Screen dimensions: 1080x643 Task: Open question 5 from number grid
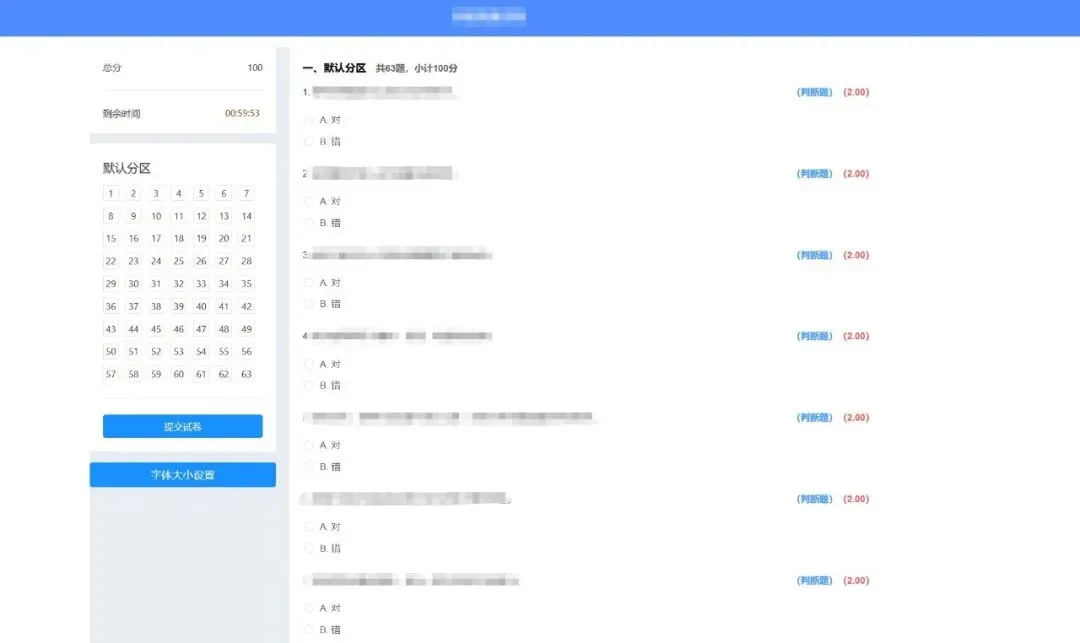point(201,193)
